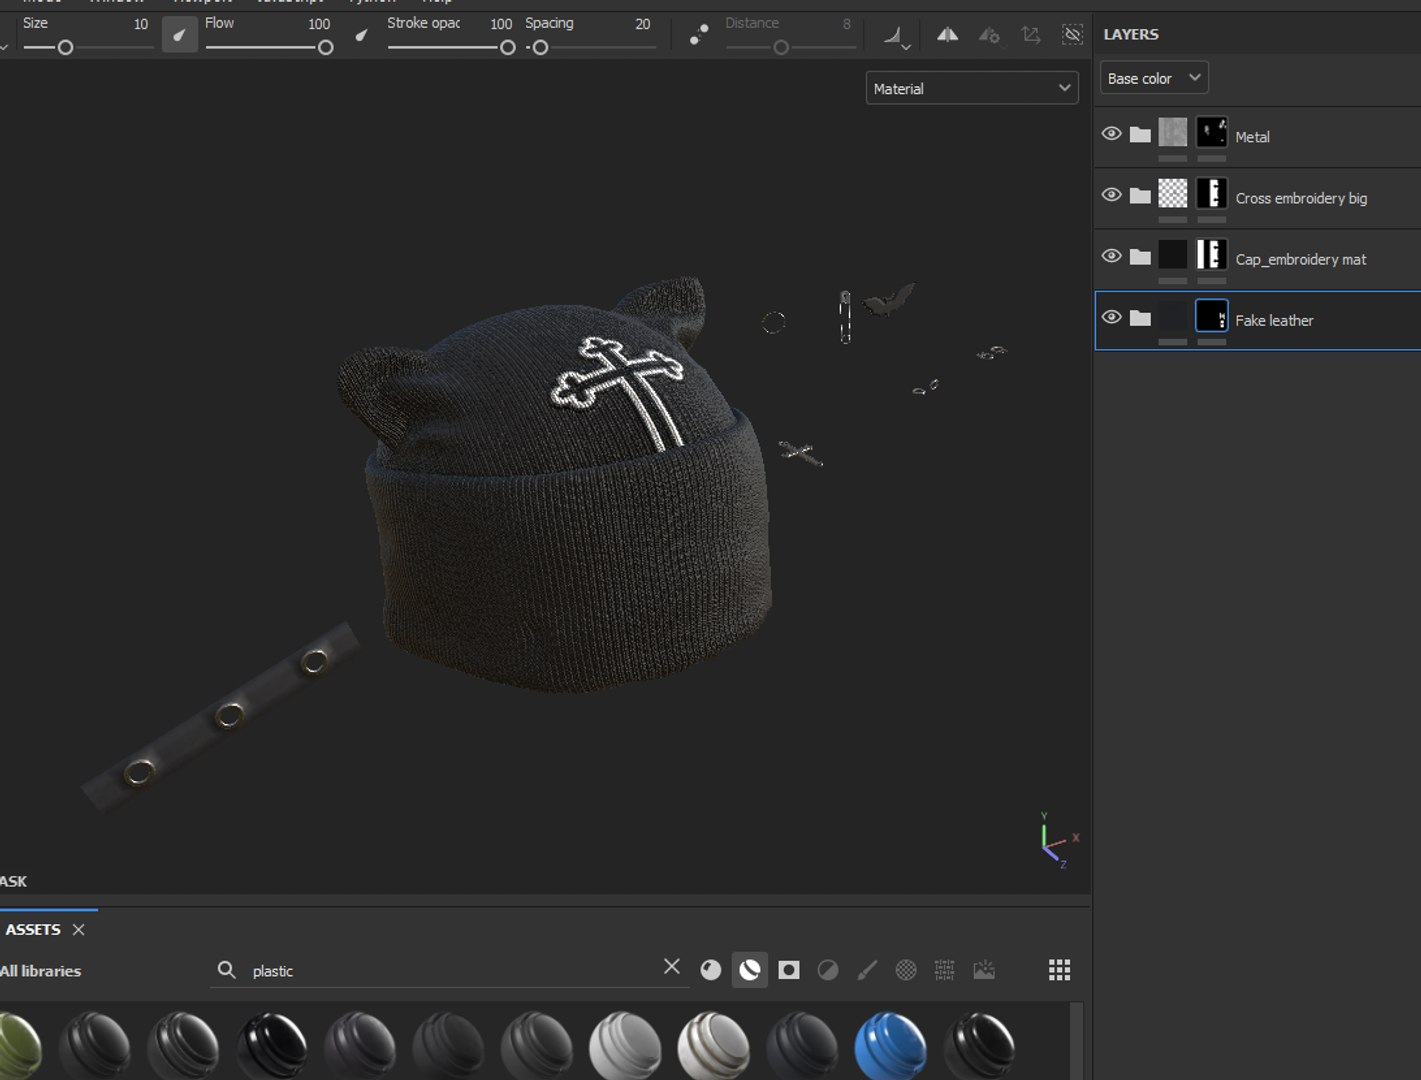The width and height of the screenshot is (1421, 1080).
Task: Click the Stroke opacity value 100
Action: (501, 24)
